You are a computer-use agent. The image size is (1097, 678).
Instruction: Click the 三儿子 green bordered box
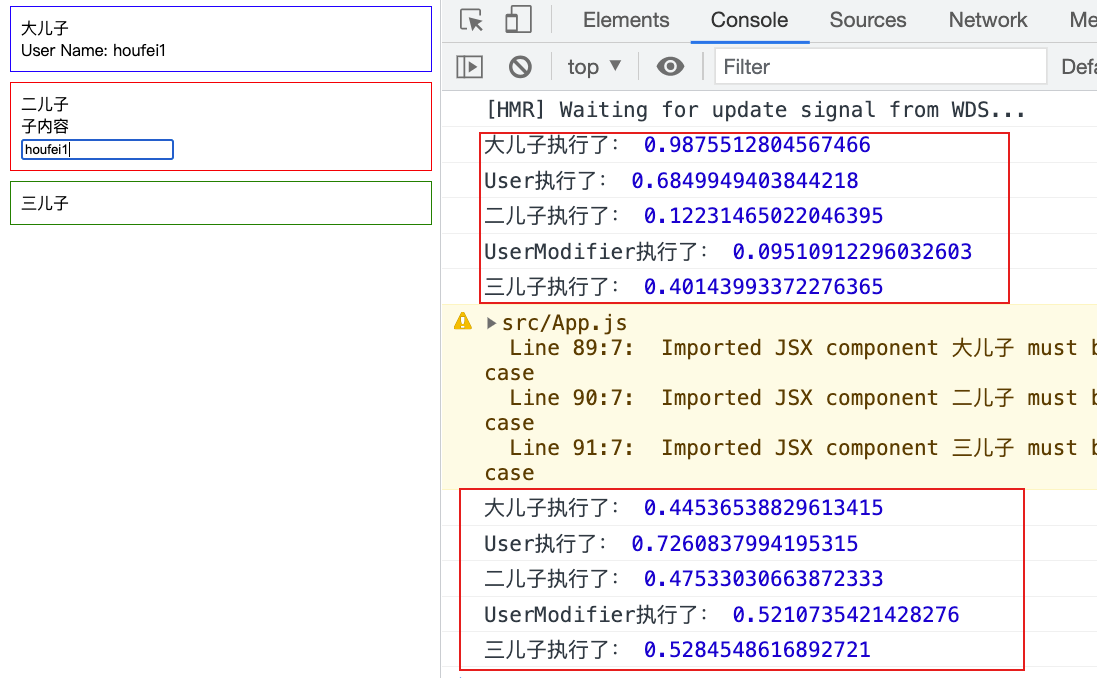click(220, 203)
